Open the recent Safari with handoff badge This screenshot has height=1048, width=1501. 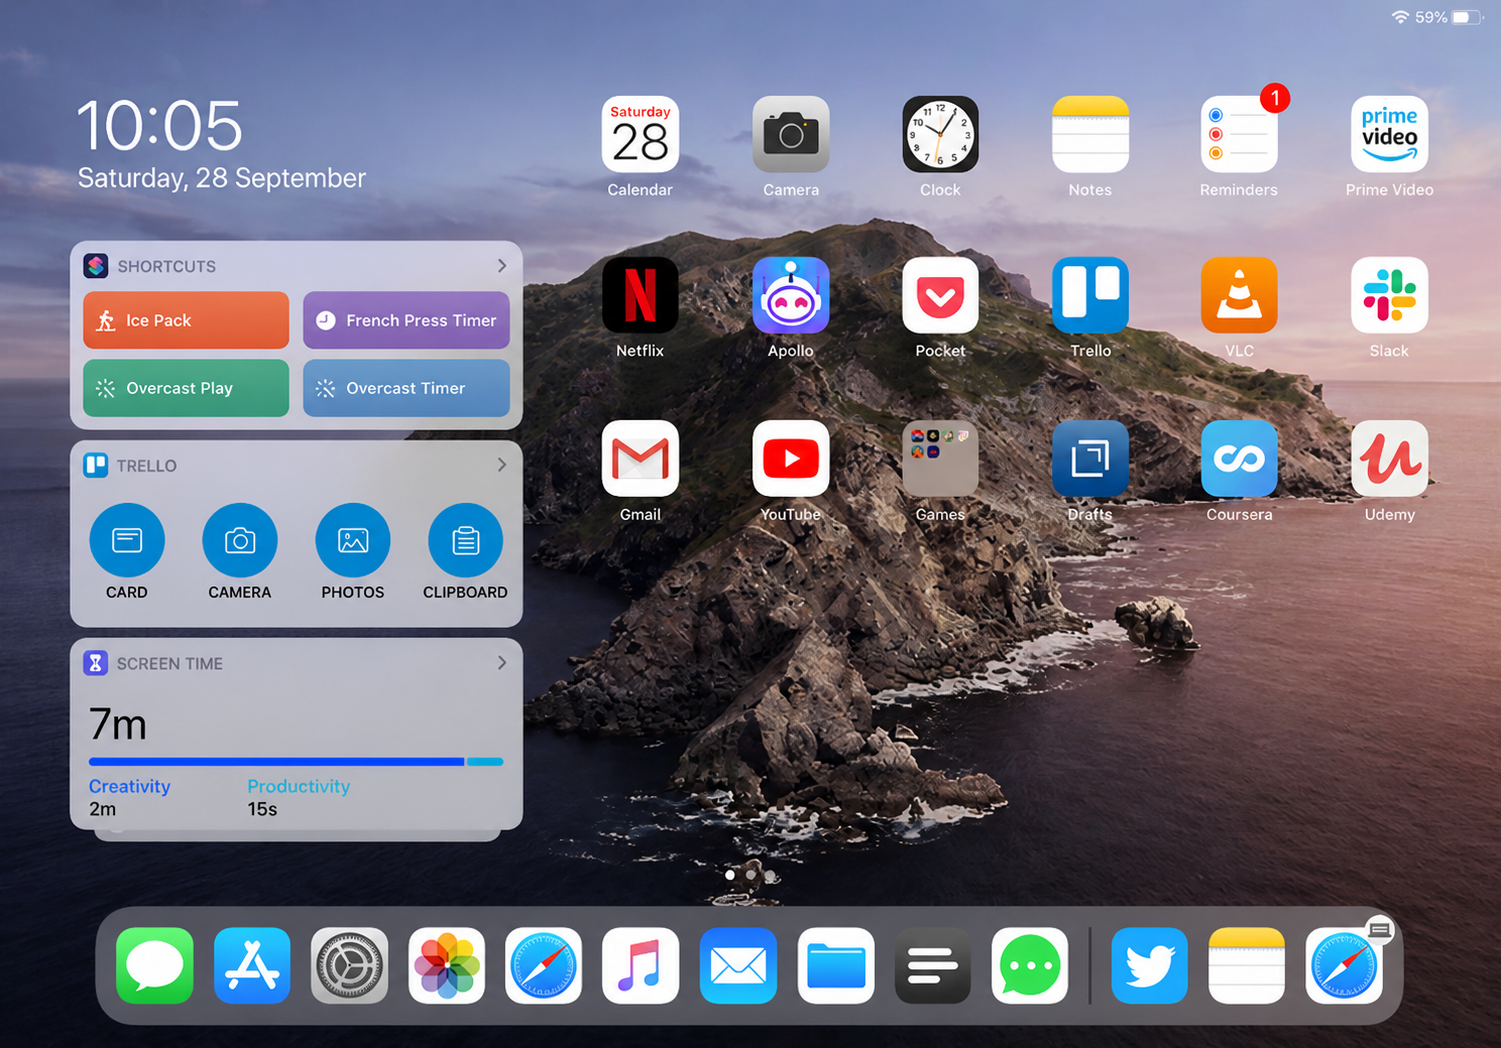(1344, 966)
